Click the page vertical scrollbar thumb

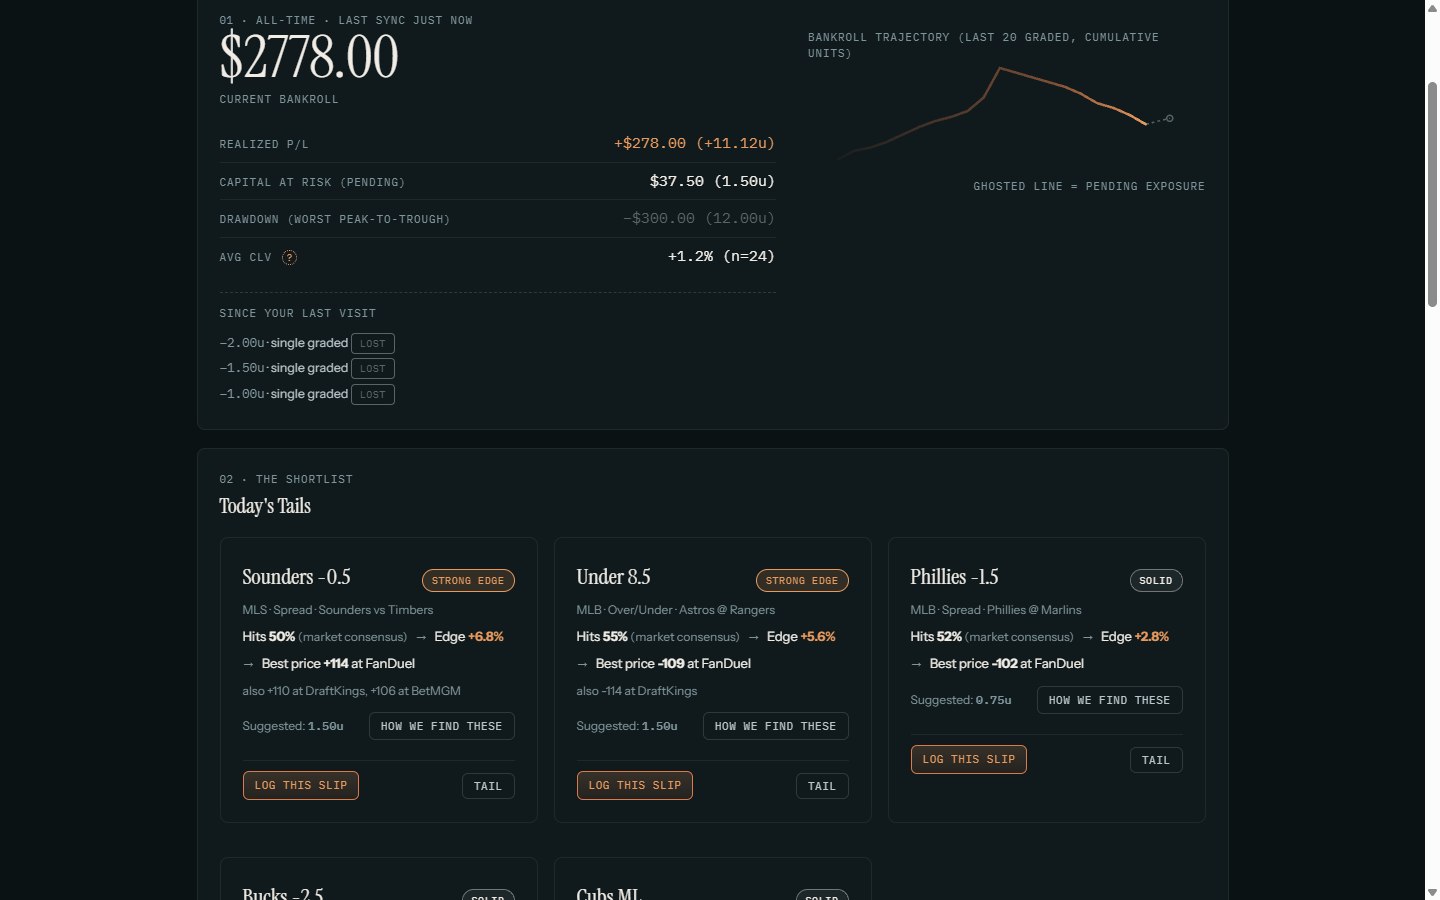[x=1432, y=193]
